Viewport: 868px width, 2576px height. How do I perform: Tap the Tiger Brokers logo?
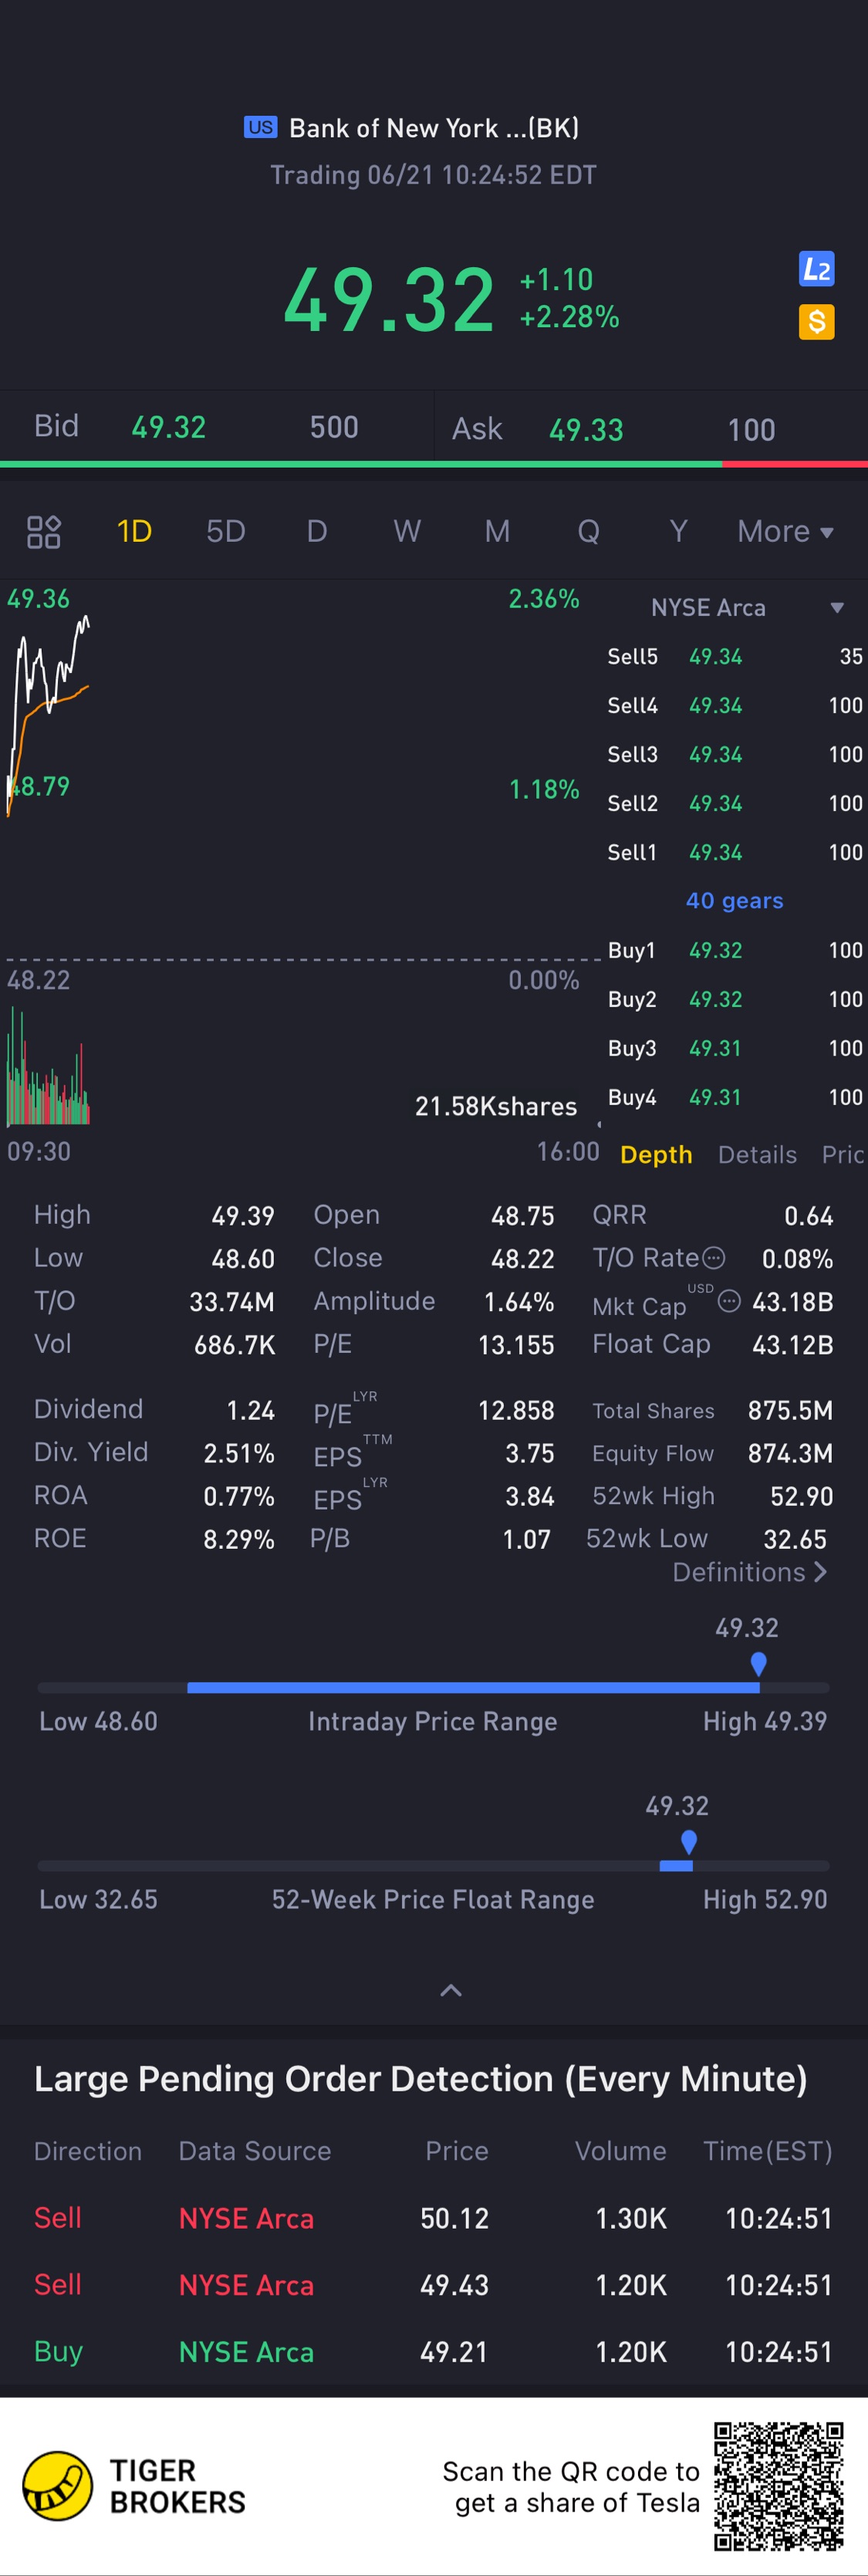(58, 2486)
